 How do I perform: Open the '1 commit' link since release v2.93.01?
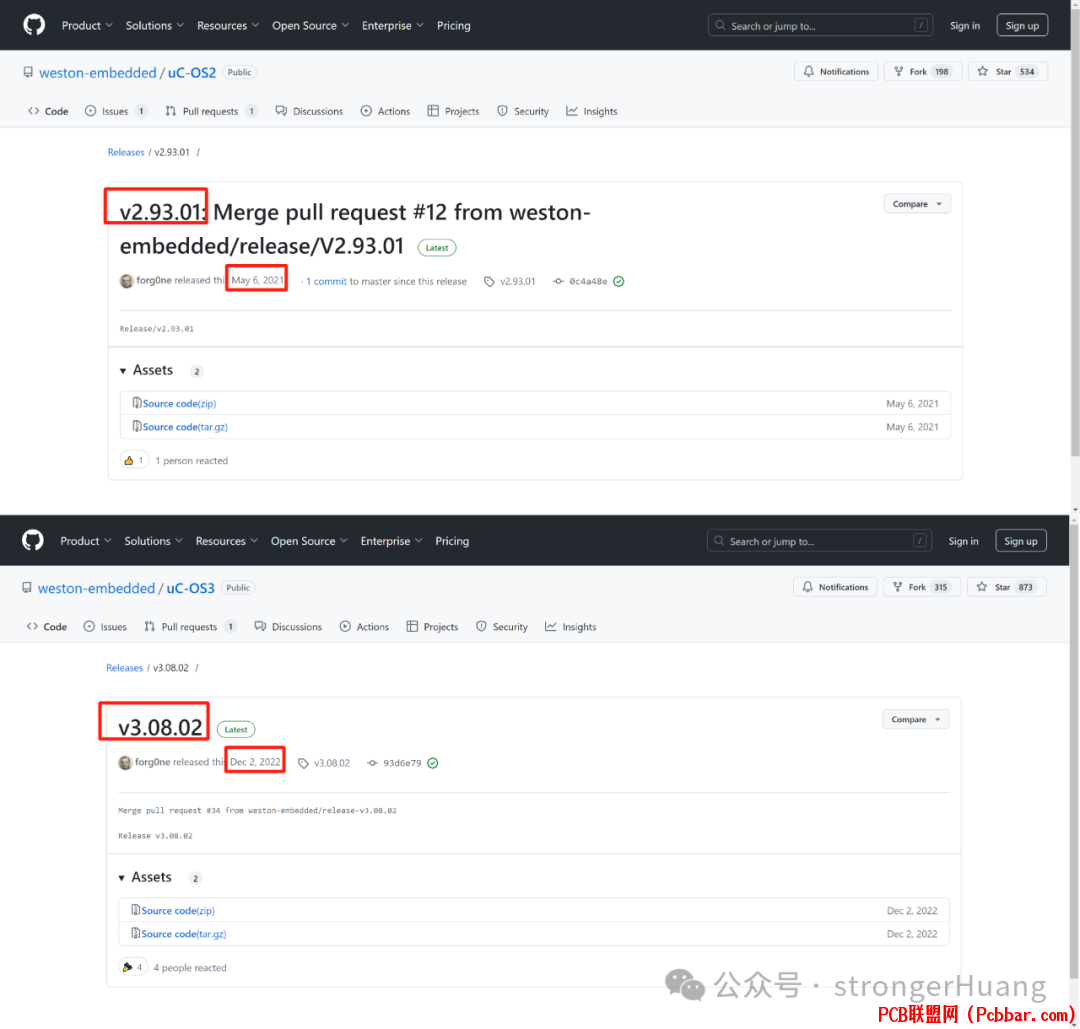(x=326, y=281)
